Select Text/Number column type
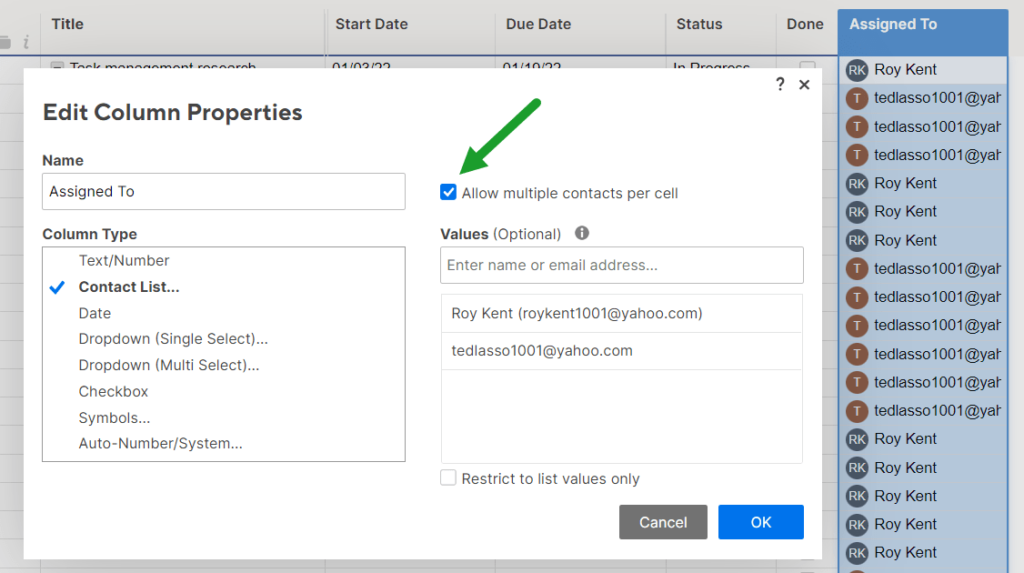This screenshot has width=1024, height=573. (124, 260)
